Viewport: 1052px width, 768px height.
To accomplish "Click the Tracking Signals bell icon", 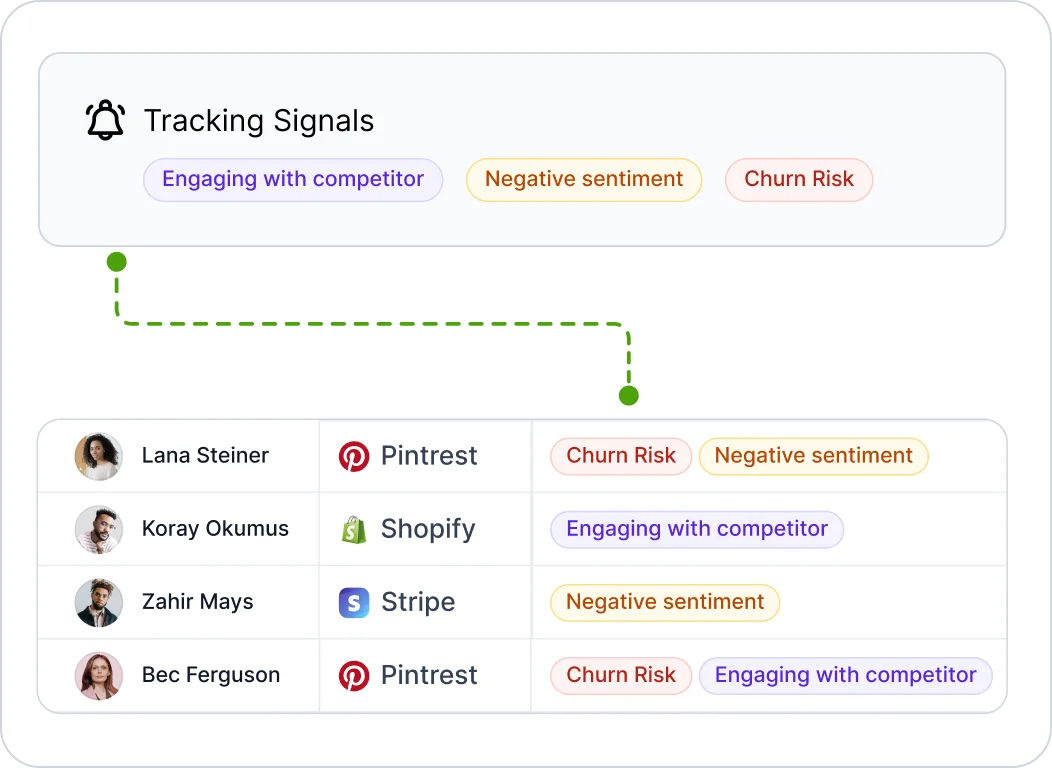I will click(x=105, y=120).
